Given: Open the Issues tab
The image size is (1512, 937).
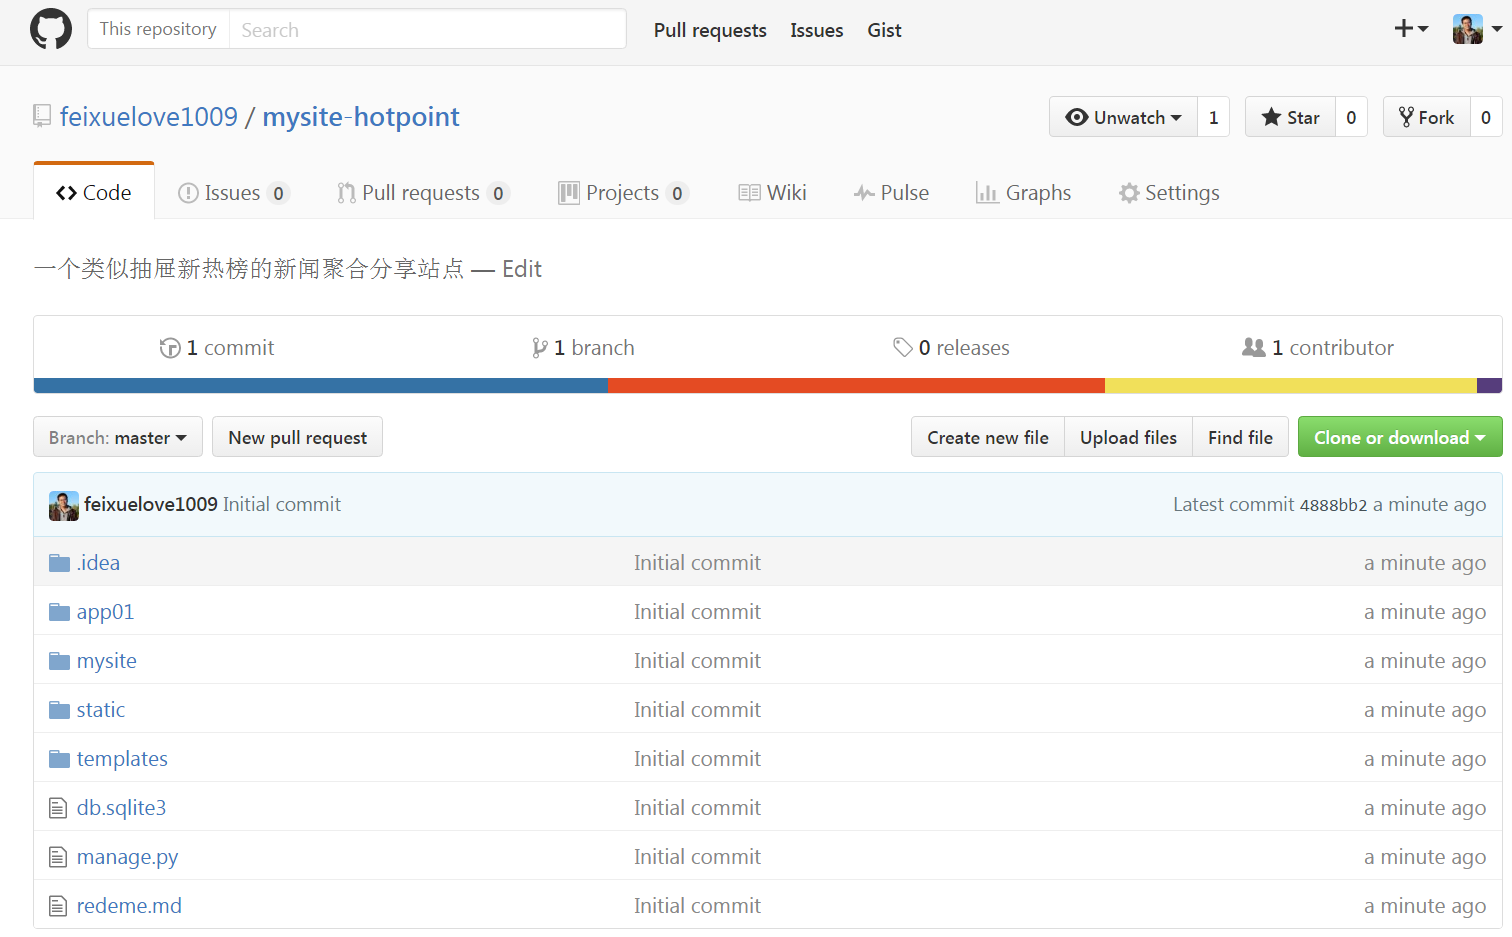Looking at the screenshot, I should tap(232, 193).
